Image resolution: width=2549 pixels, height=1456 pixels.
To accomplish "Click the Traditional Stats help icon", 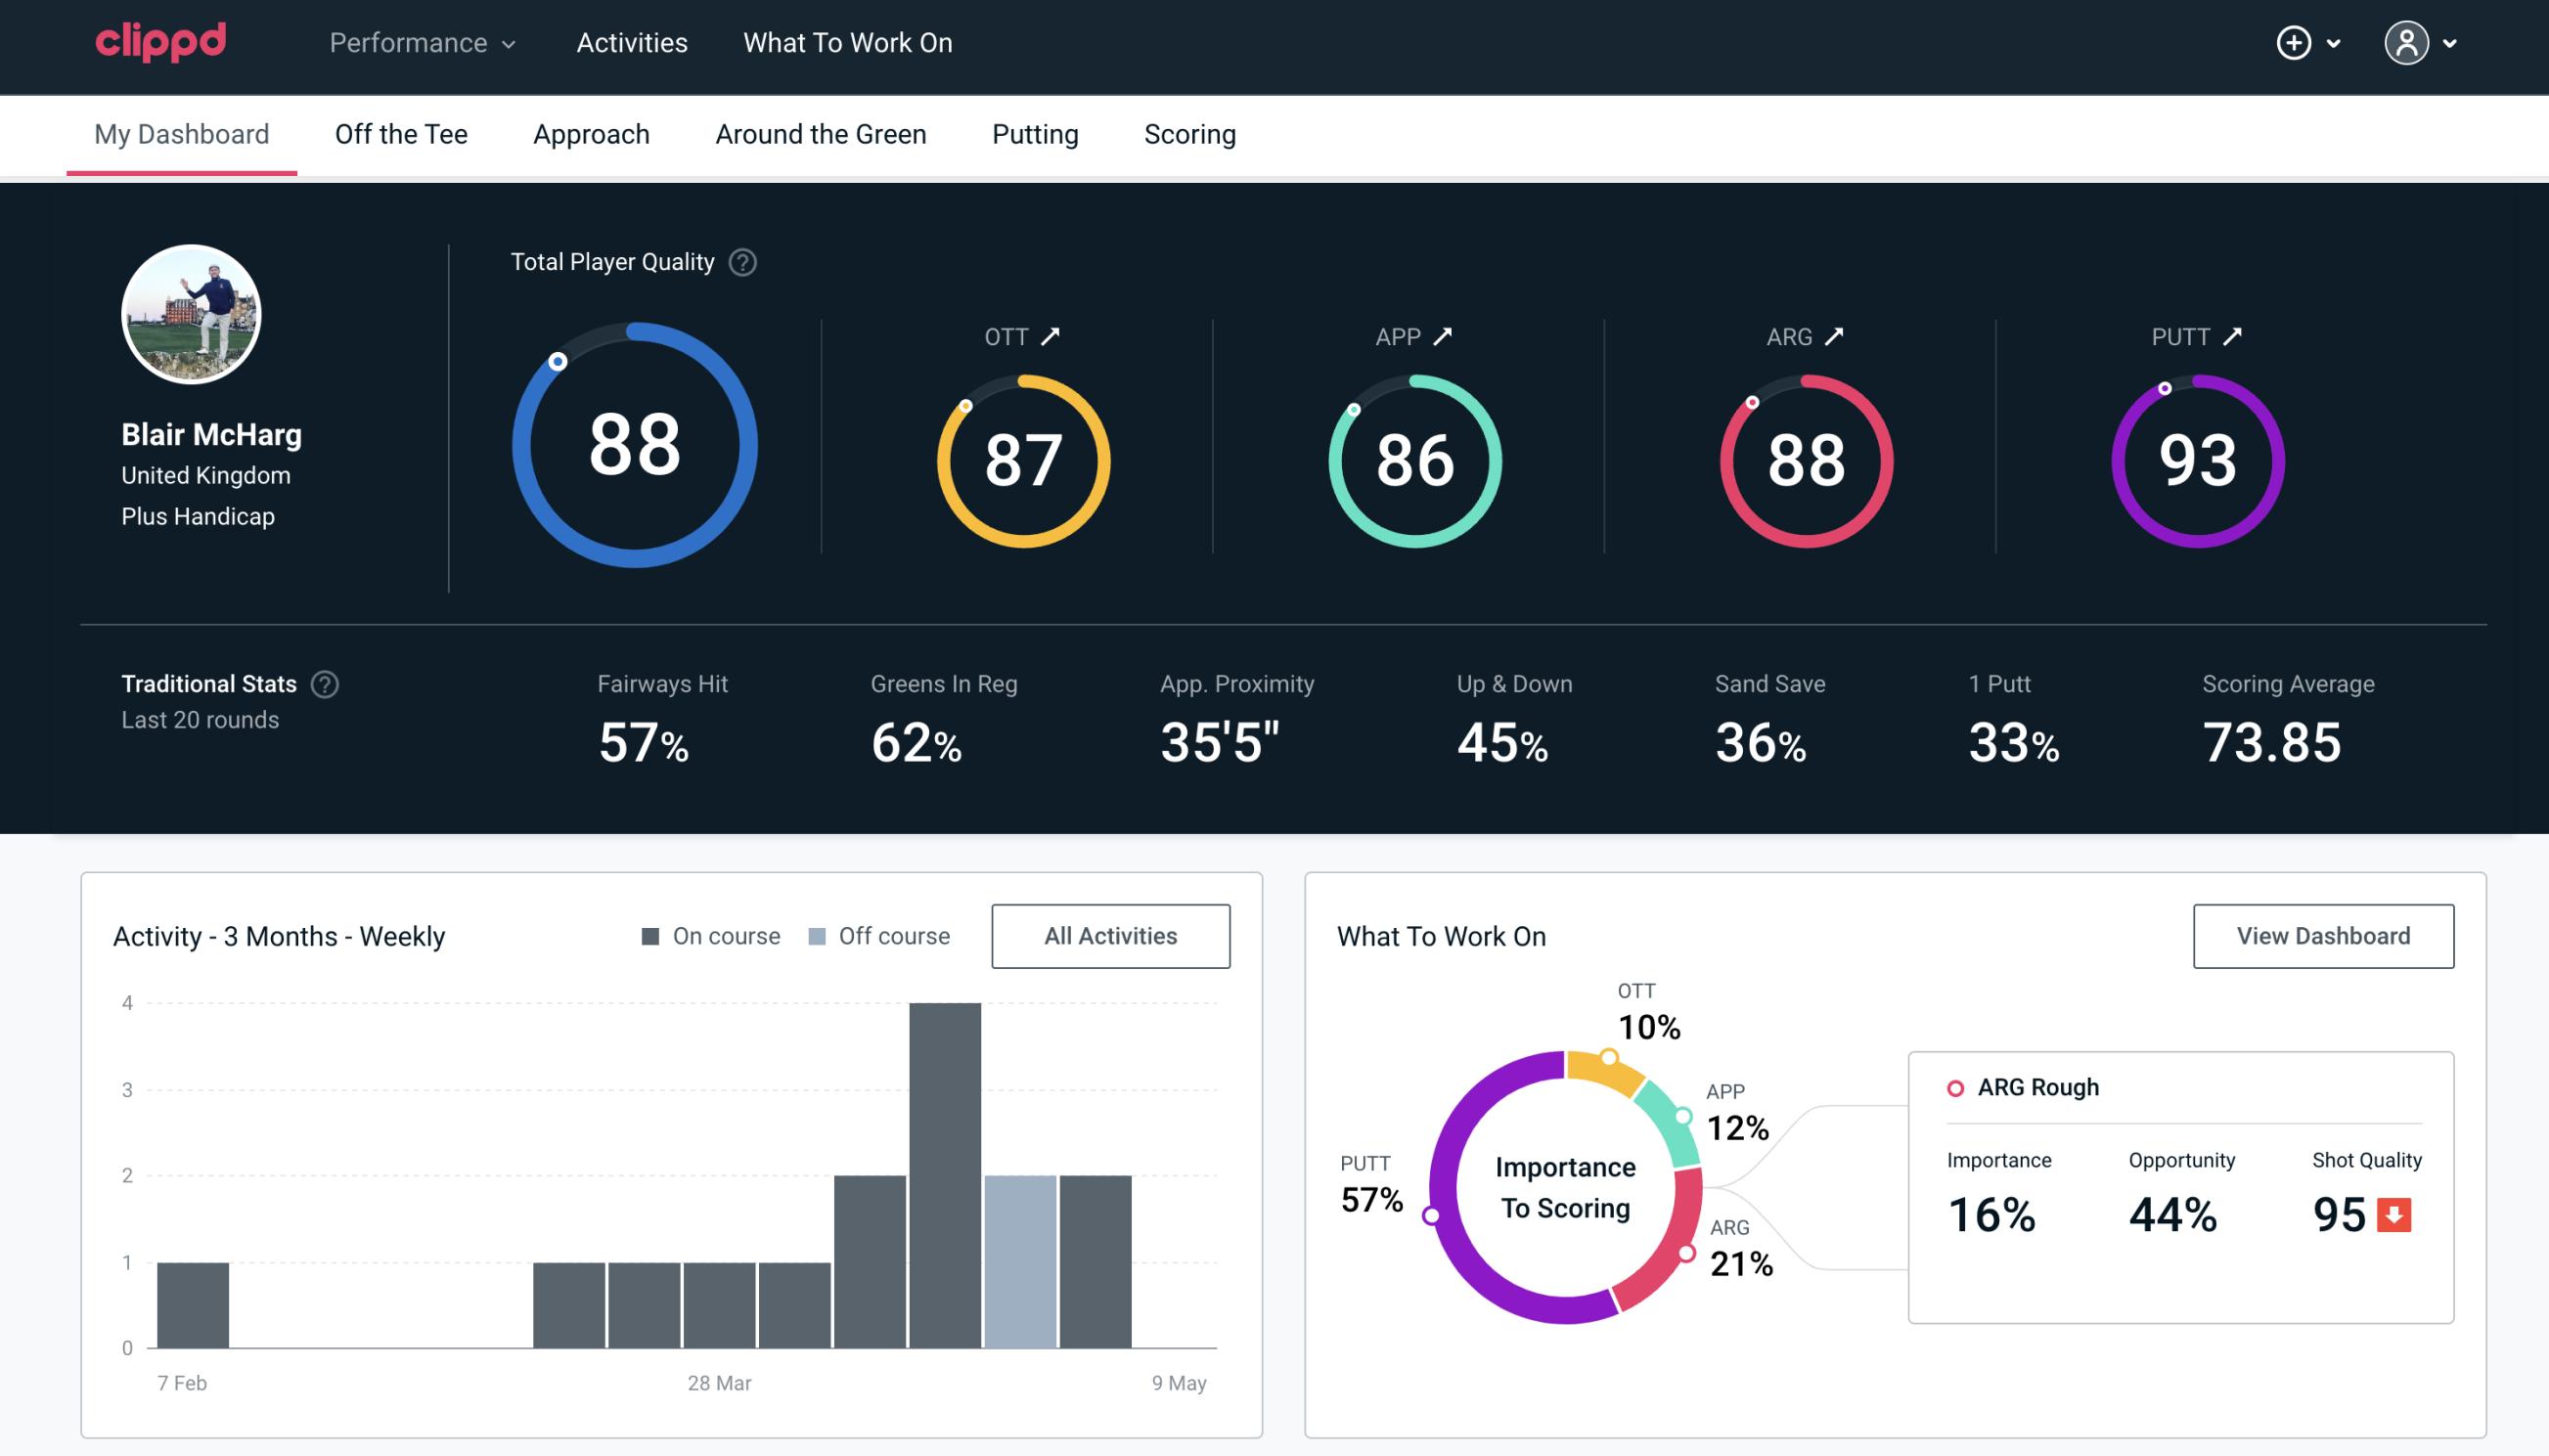I will pos(328,684).
